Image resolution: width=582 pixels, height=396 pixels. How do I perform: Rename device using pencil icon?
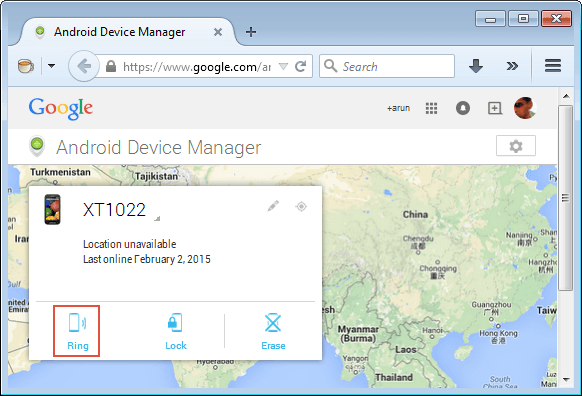point(273,206)
